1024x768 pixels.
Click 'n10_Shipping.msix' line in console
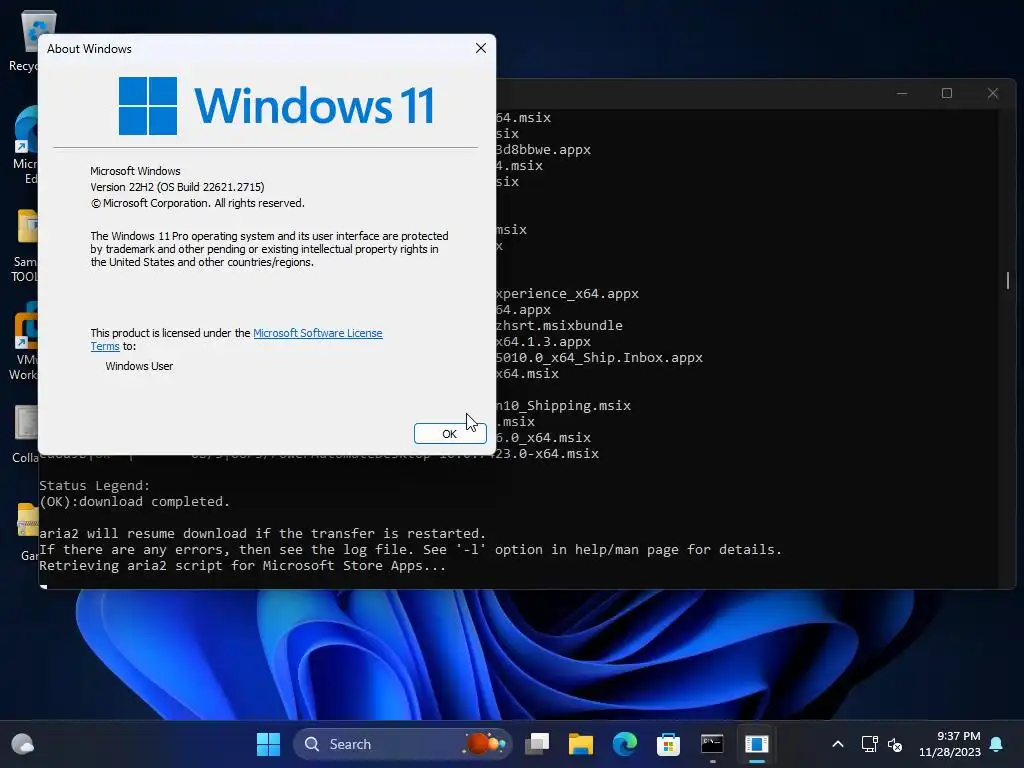563,406
